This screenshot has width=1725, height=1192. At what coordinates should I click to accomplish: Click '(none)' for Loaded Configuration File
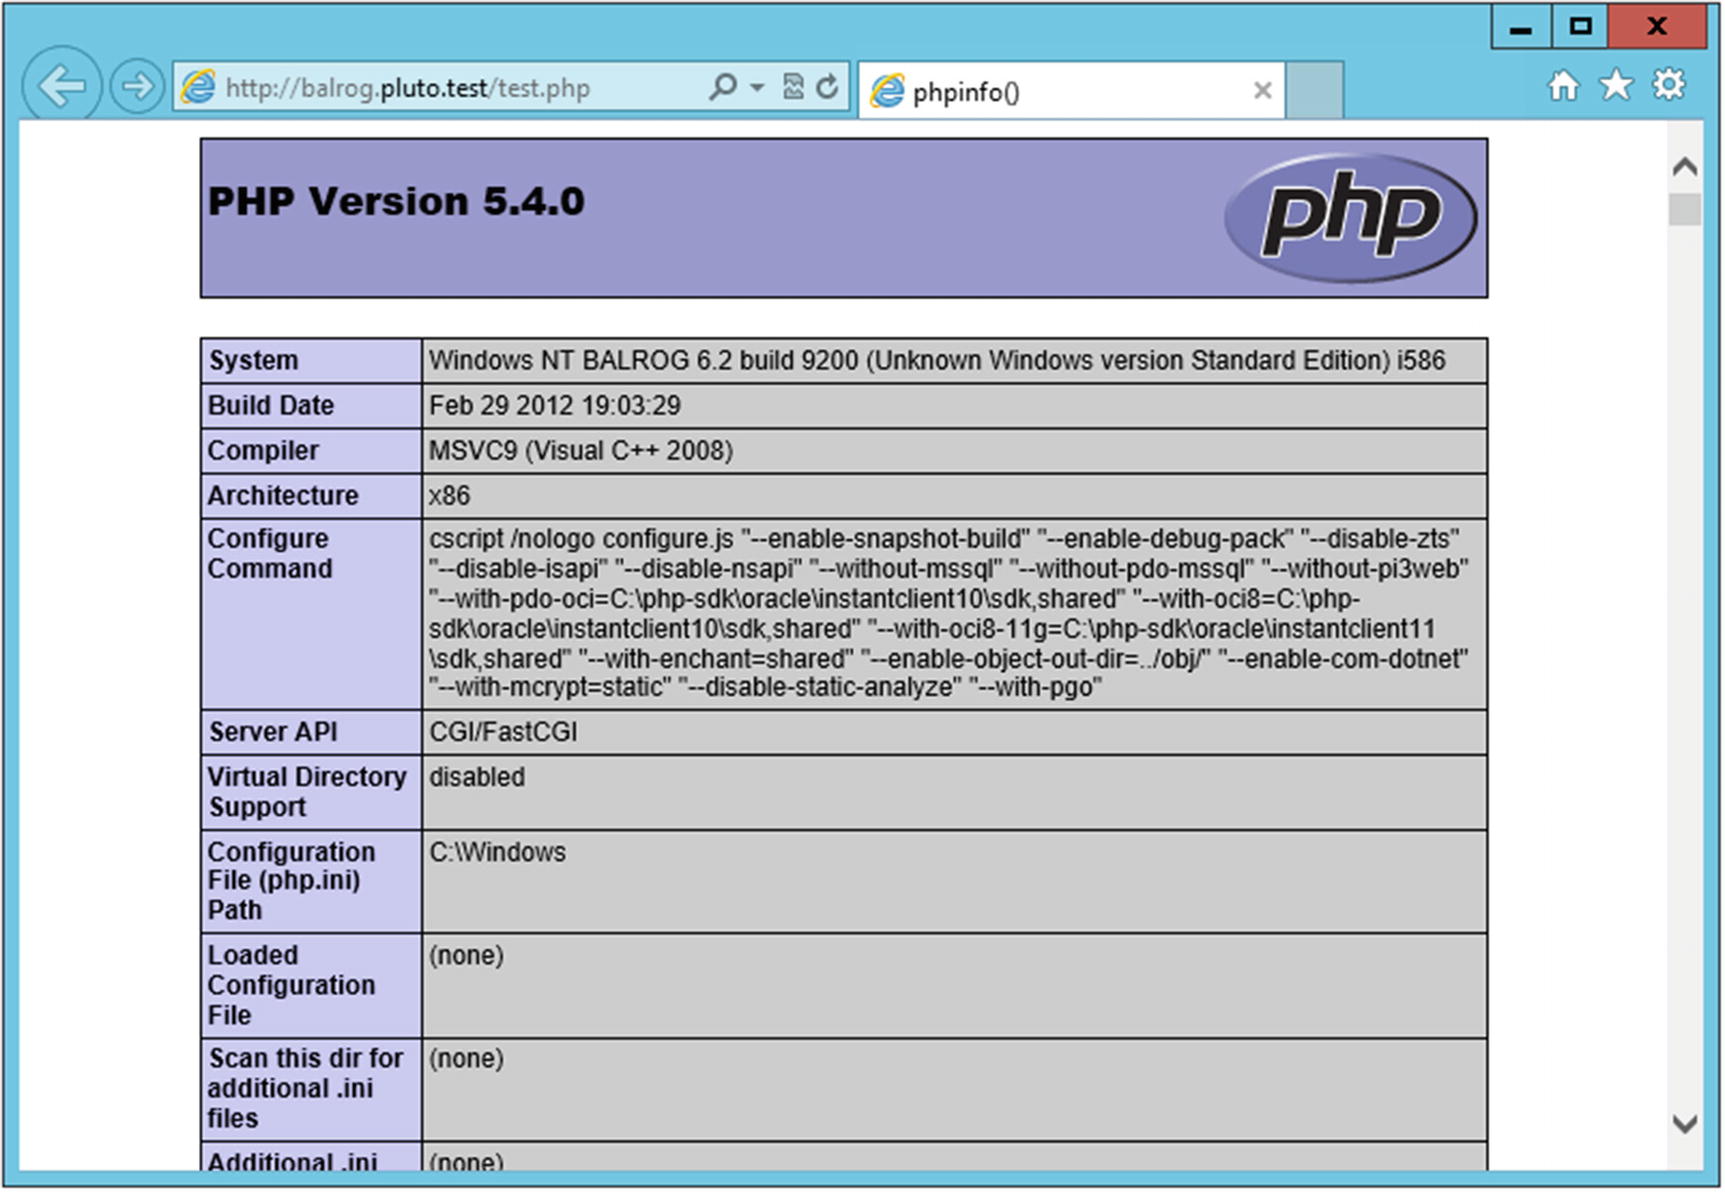tap(466, 955)
